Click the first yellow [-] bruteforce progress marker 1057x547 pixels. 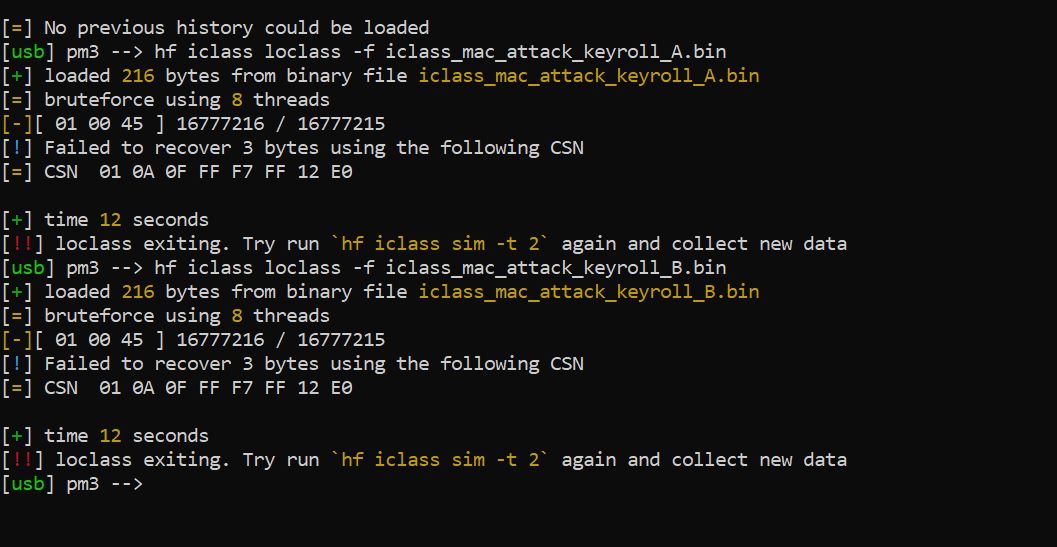(x=17, y=123)
